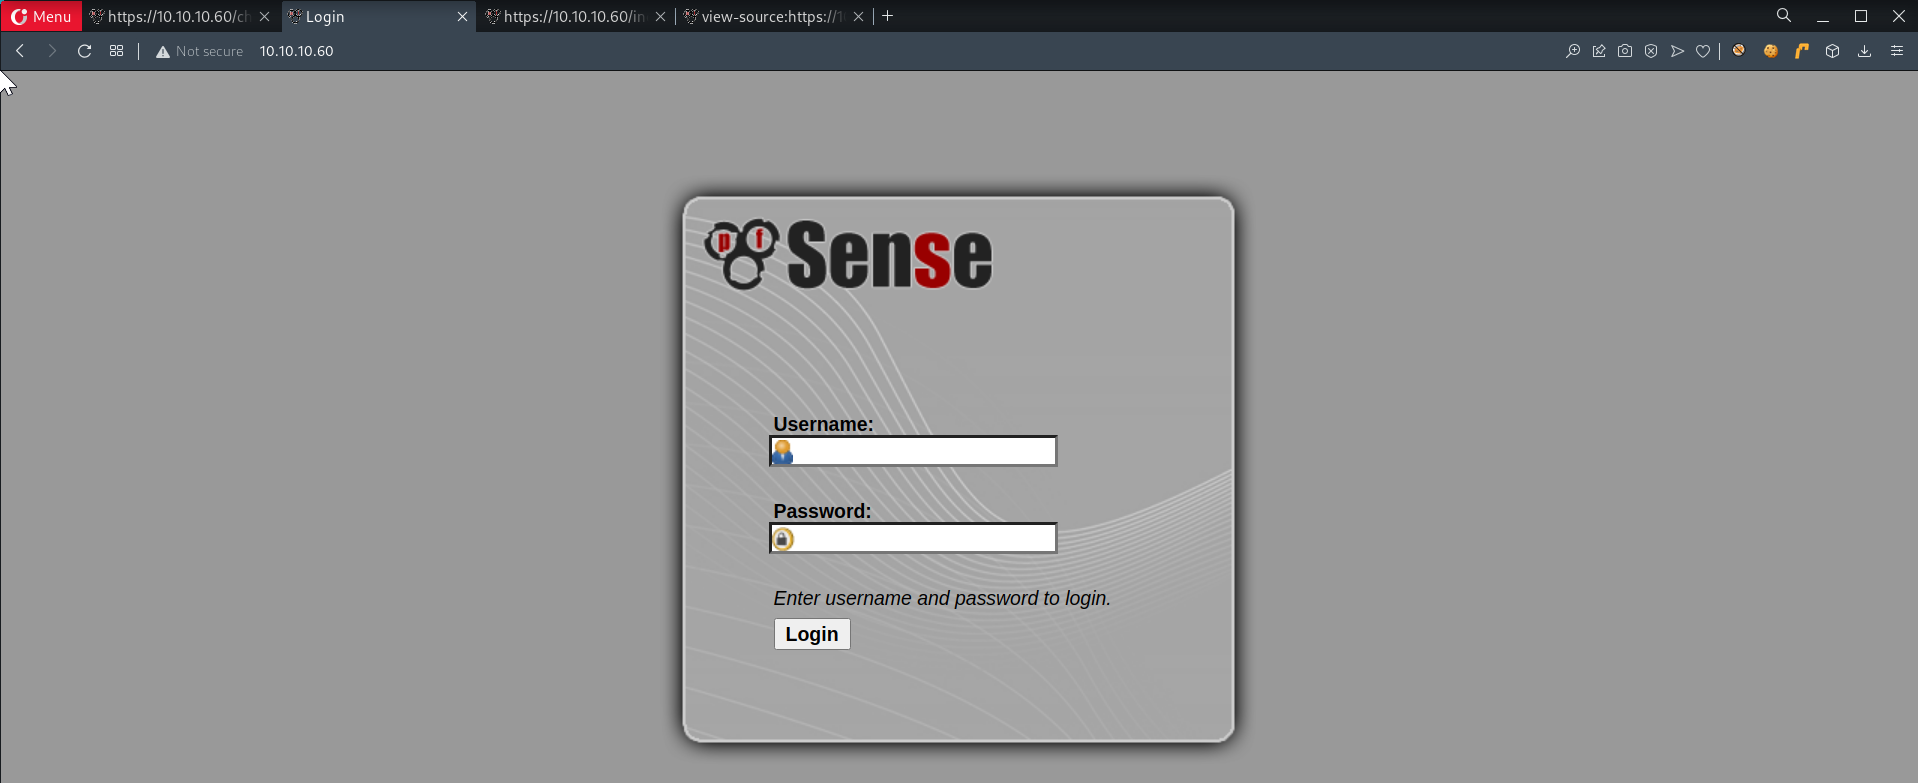Switch to the third https://10.10.10.60/in tab
The width and height of the screenshot is (1918, 783).
click(565, 16)
